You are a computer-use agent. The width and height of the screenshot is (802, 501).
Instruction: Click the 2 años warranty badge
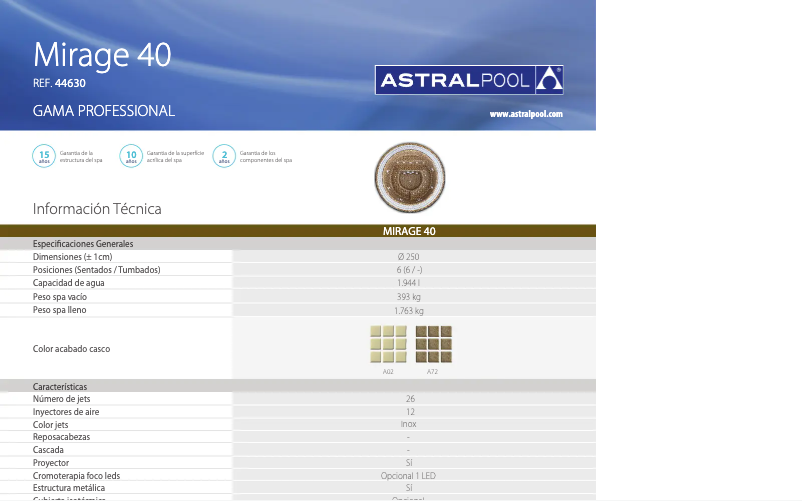pyautogui.click(x=224, y=156)
